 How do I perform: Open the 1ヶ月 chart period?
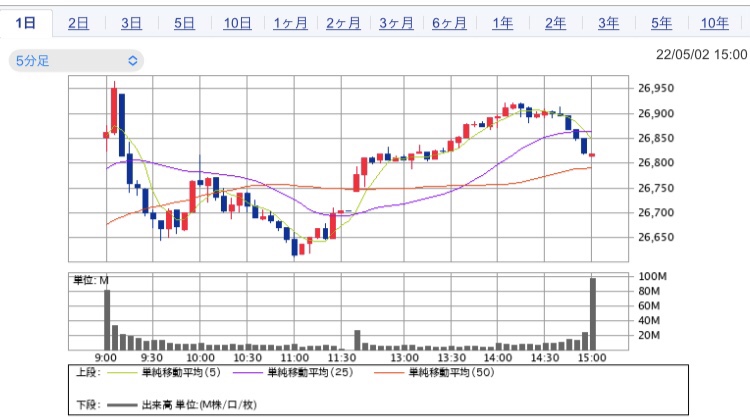pos(290,23)
